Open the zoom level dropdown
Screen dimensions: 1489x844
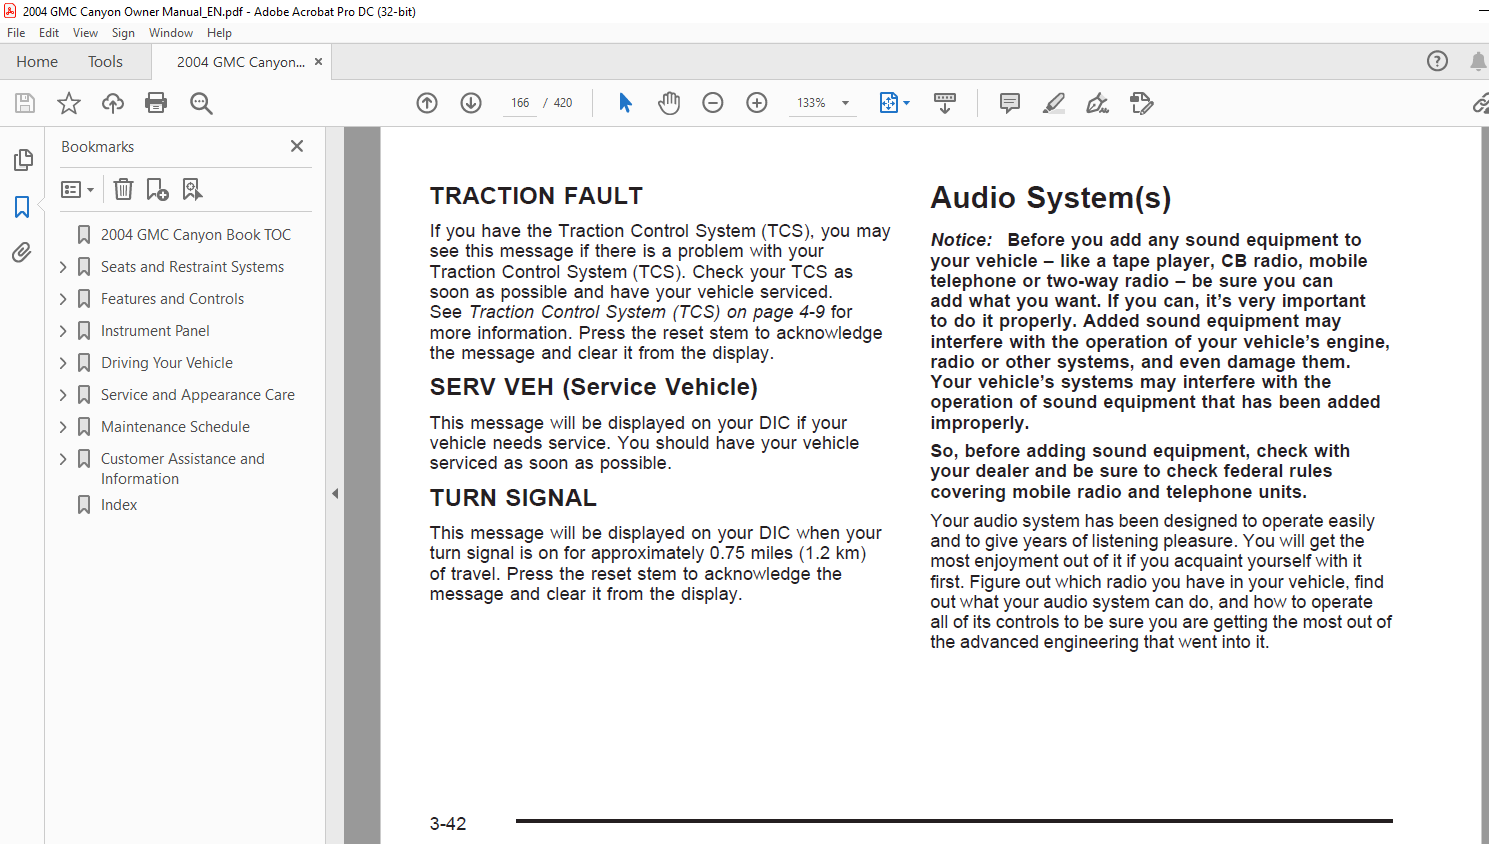(x=845, y=103)
